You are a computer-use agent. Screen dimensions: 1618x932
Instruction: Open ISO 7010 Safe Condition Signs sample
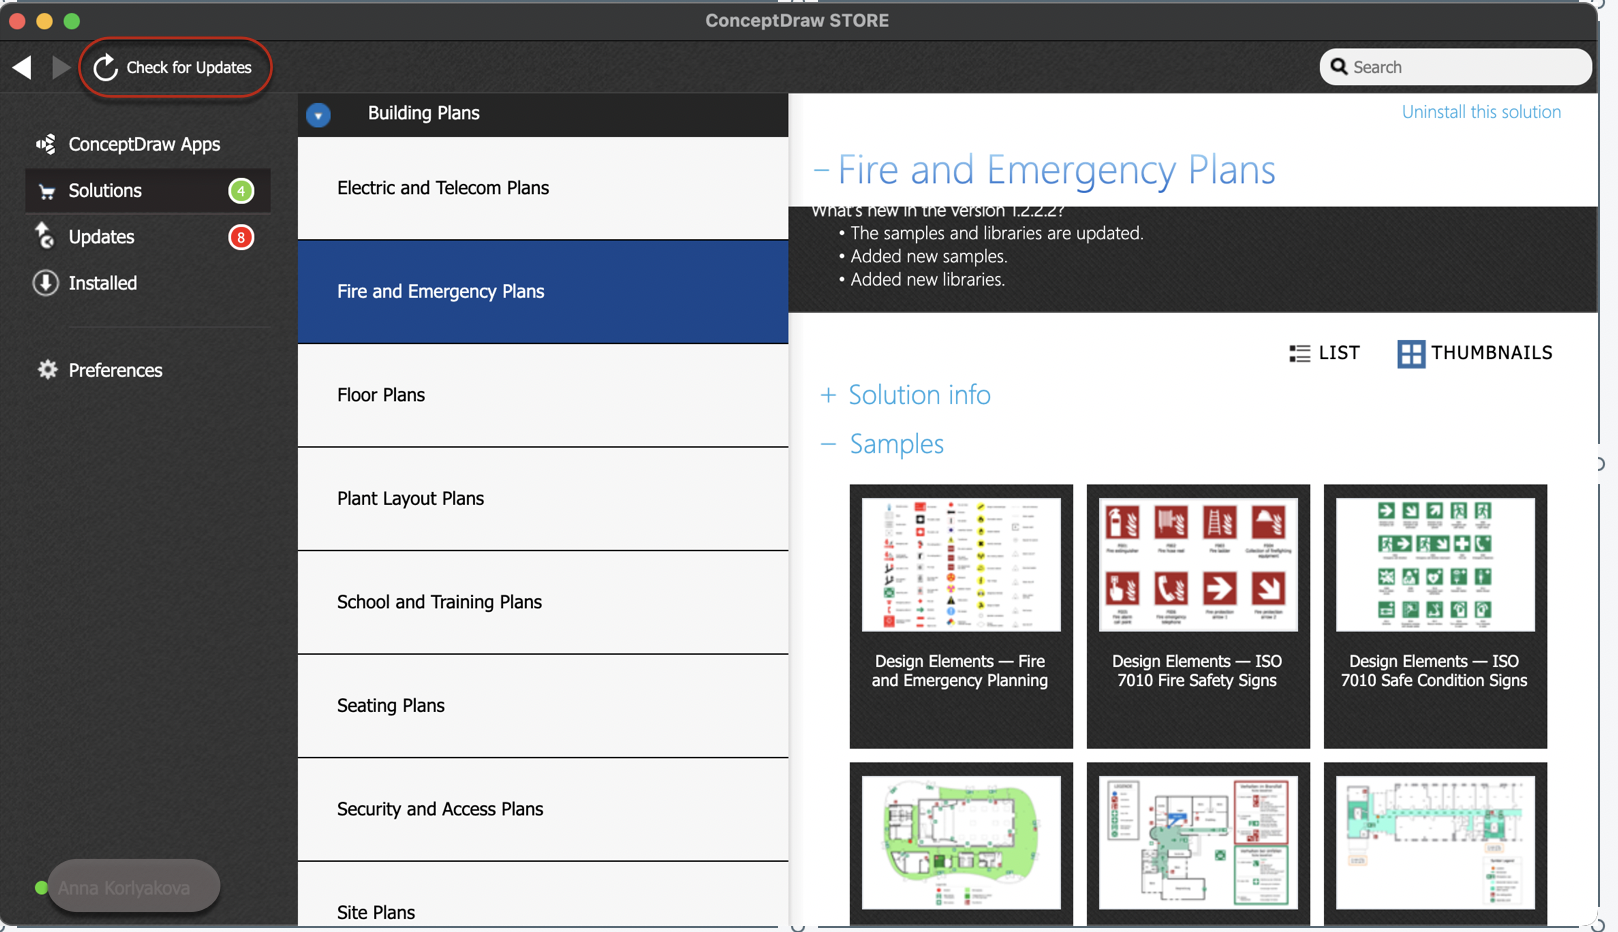(1435, 616)
